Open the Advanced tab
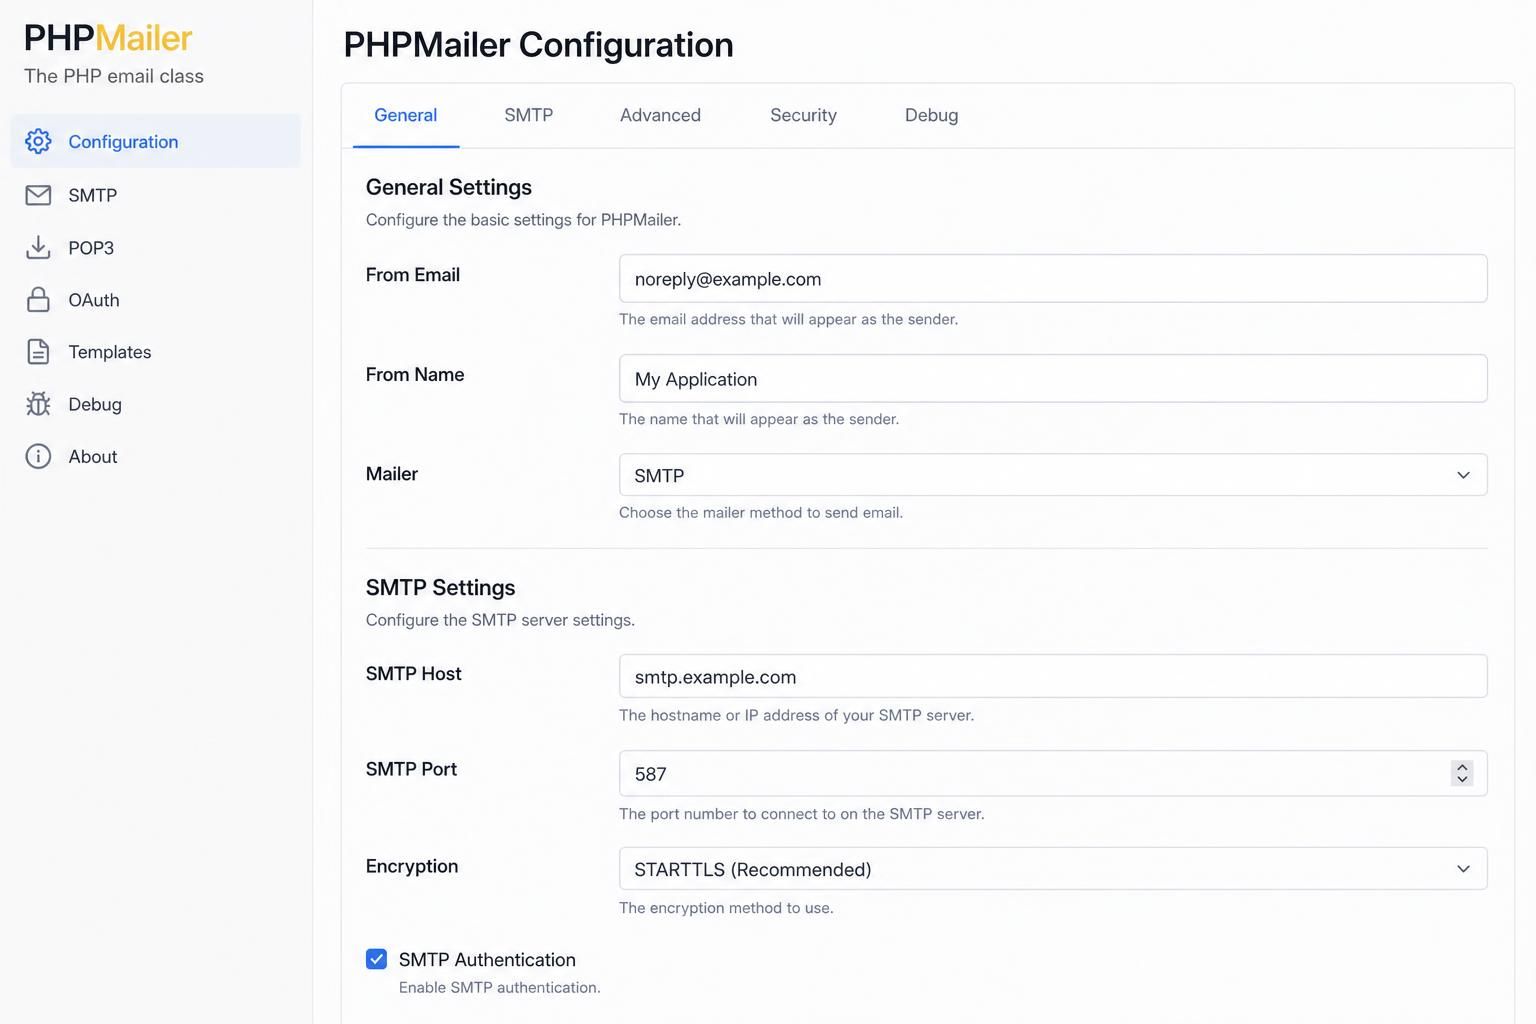Image resolution: width=1536 pixels, height=1024 pixels. pyautogui.click(x=660, y=115)
